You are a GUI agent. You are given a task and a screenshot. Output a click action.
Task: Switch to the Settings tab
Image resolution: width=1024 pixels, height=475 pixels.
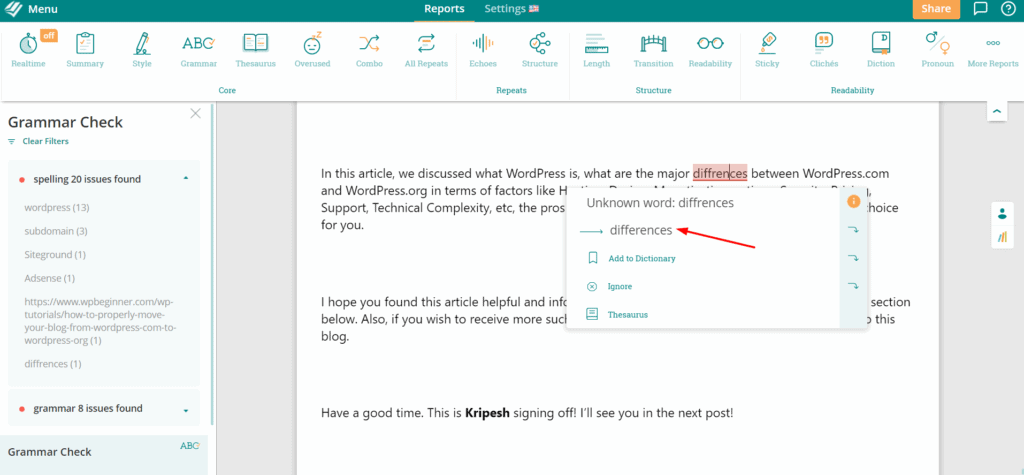point(511,9)
